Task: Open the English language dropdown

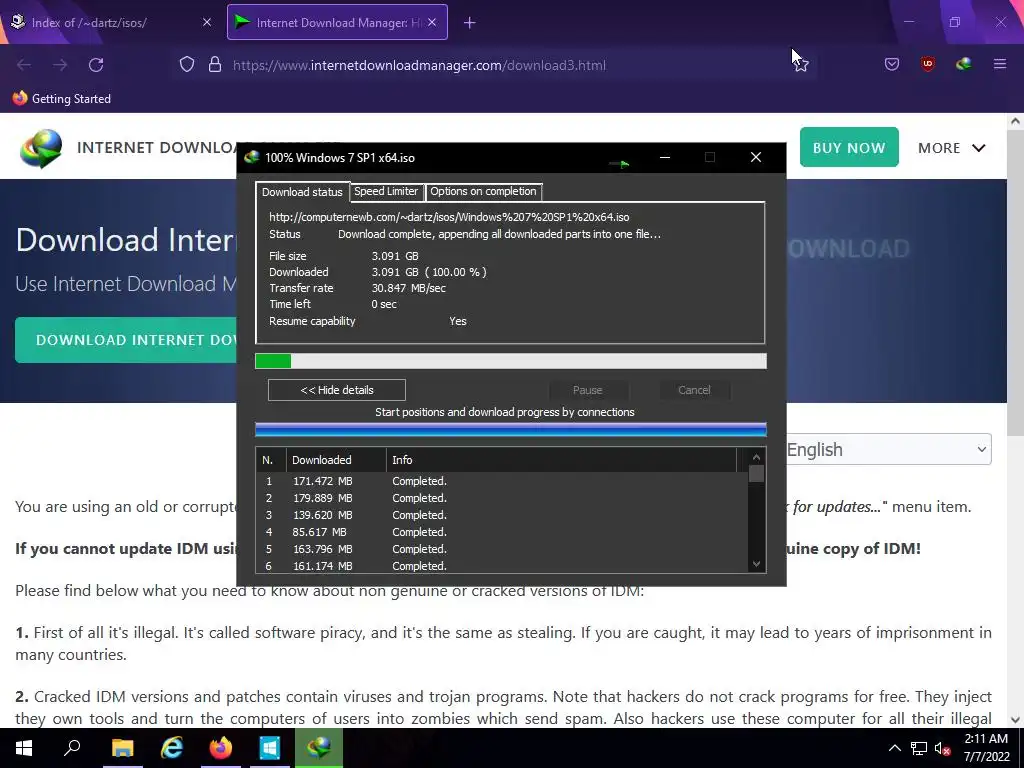Action: (x=888, y=449)
